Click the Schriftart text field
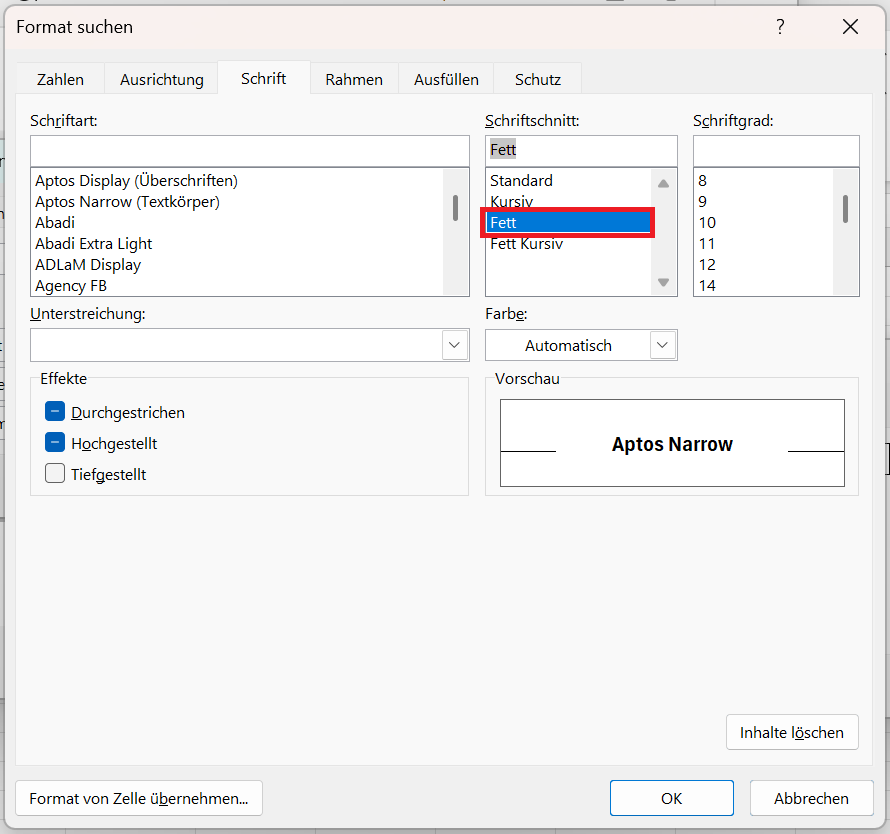Viewport: 890px width, 834px height. (250, 151)
